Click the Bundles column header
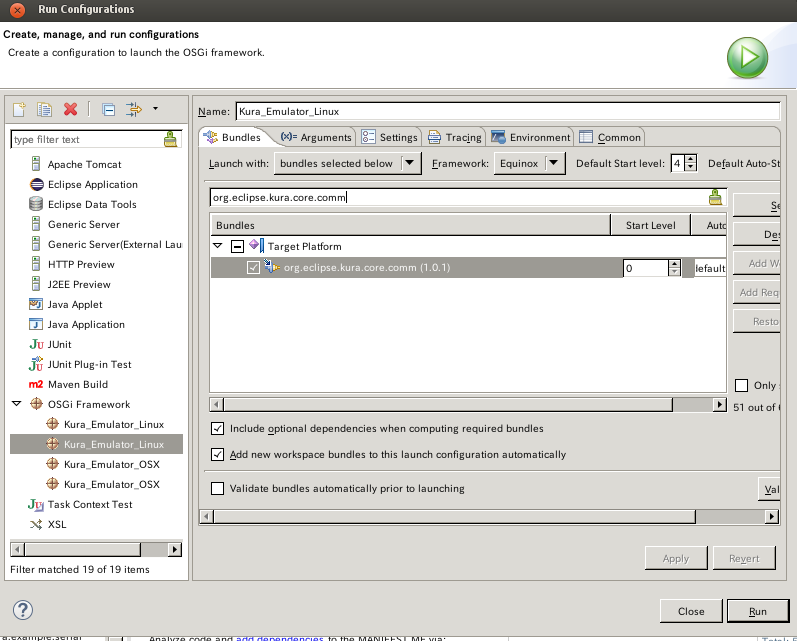797x641 pixels. pos(410,225)
